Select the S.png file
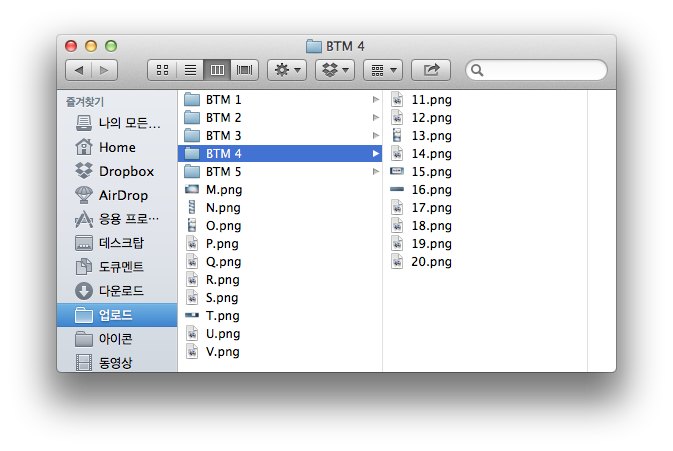The width and height of the screenshot is (673, 451). point(280,298)
